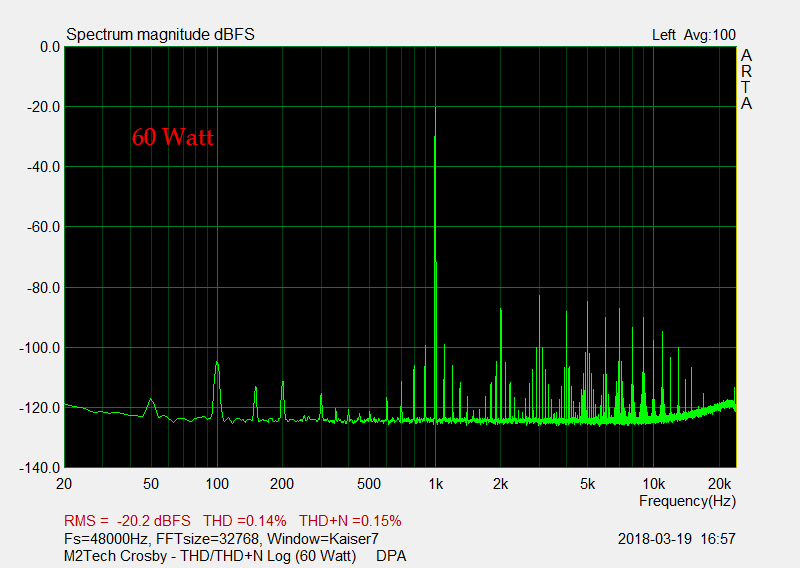Click the '-100.0' y-axis value
Image resolution: width=800 pixels, height=568 pixels.
(x=40, y=348)
